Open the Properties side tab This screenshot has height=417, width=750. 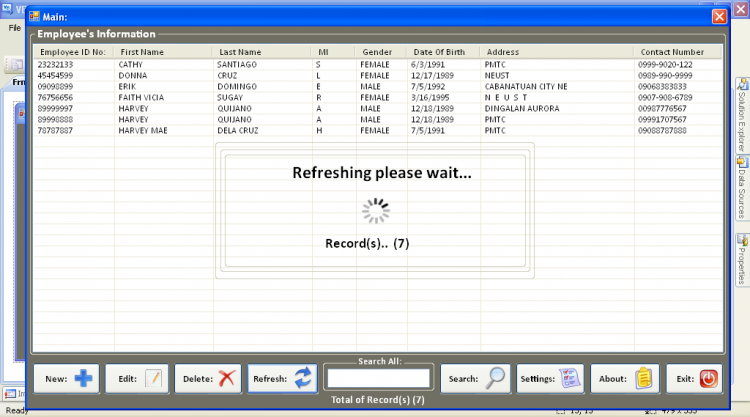click(x=742, y=260)
